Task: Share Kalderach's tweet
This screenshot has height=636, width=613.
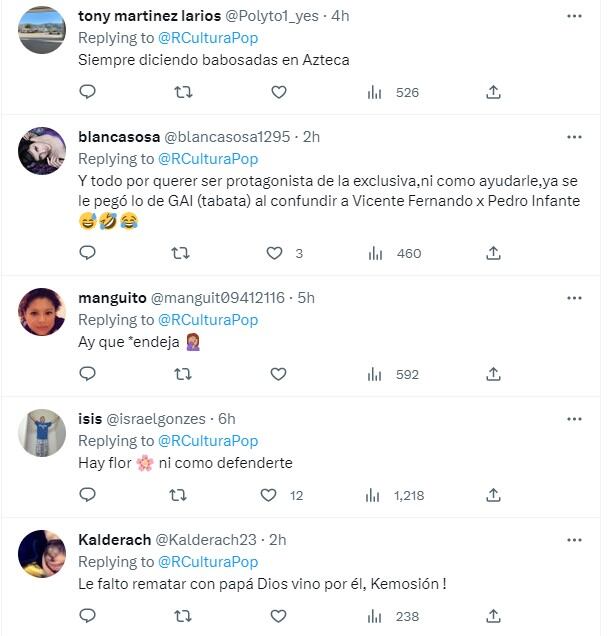Action: coord(493,616)
